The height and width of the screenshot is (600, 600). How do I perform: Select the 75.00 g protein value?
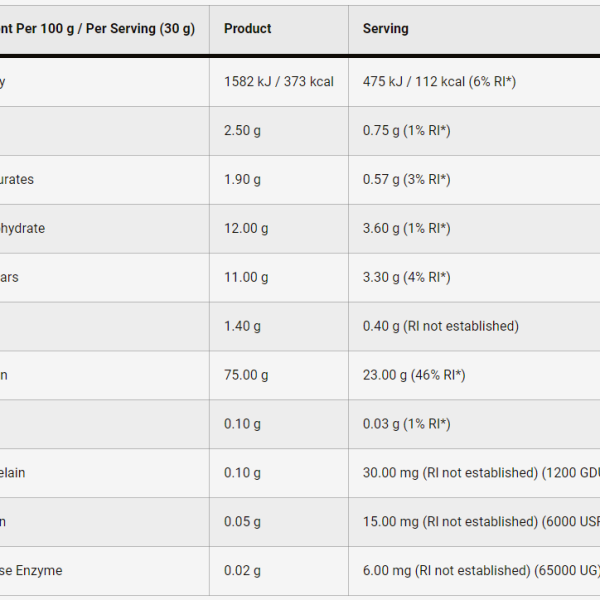pos(246,375)
